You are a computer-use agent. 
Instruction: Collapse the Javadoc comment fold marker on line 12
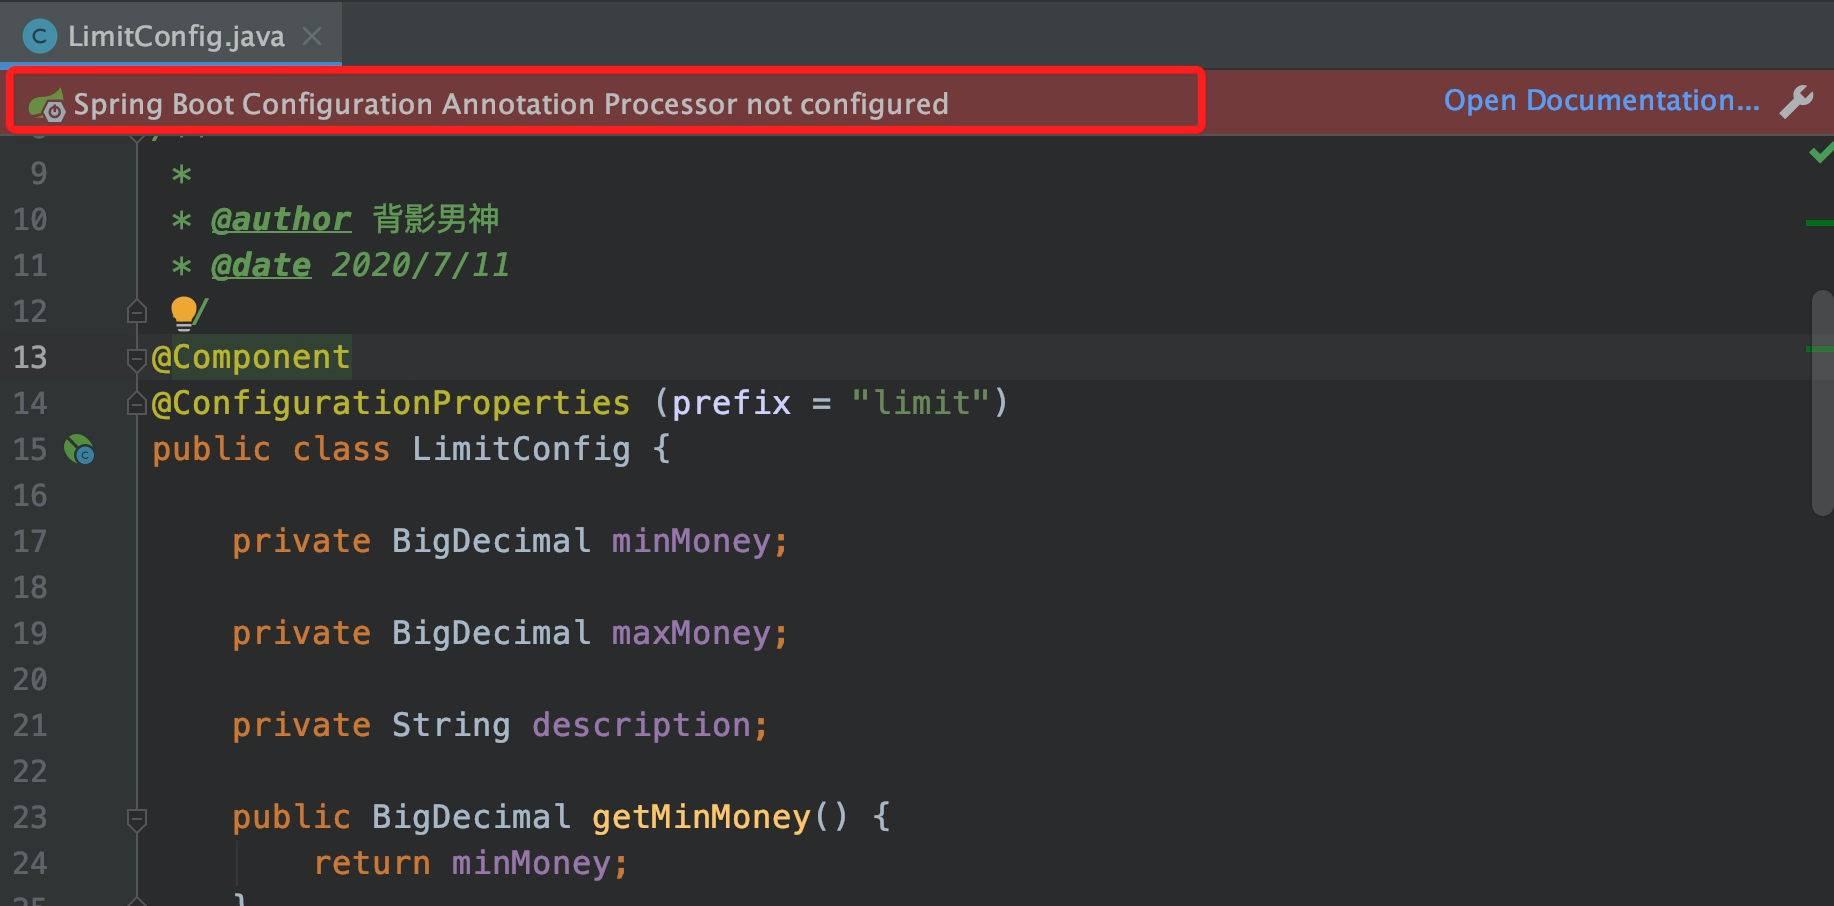coord(137,312)
